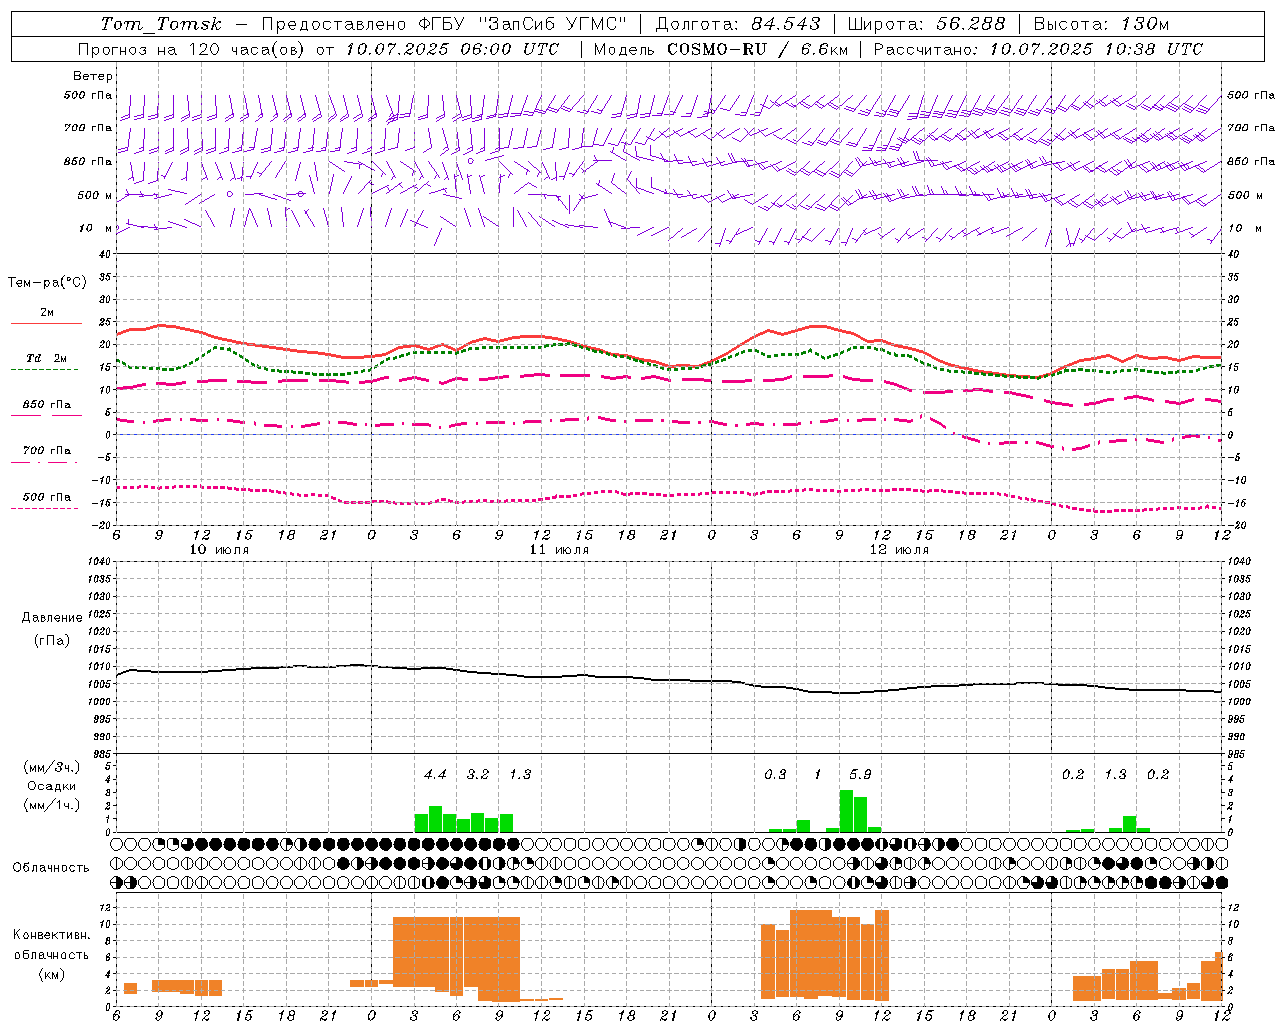Click the solid red line sample under 2м legend

(x=46, y=324)
